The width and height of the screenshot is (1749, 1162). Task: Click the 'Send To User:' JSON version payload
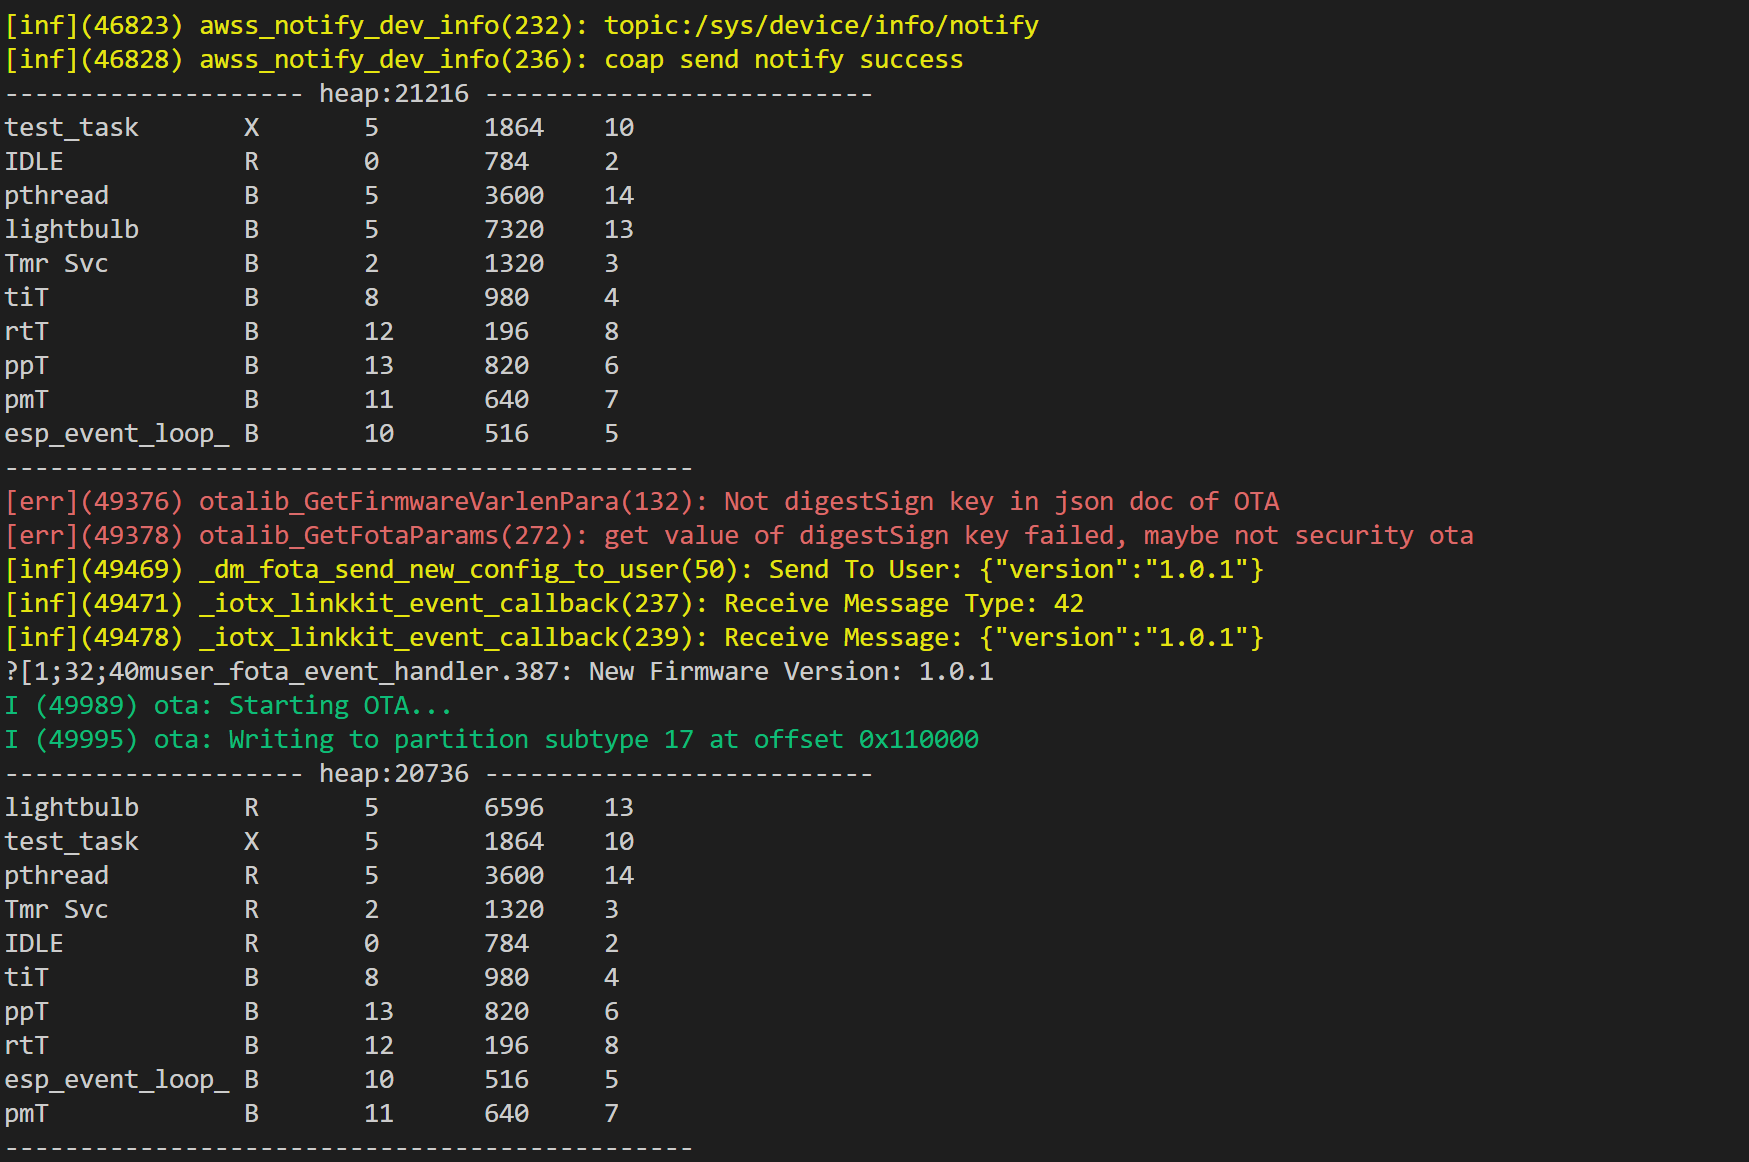(1122, 570)
